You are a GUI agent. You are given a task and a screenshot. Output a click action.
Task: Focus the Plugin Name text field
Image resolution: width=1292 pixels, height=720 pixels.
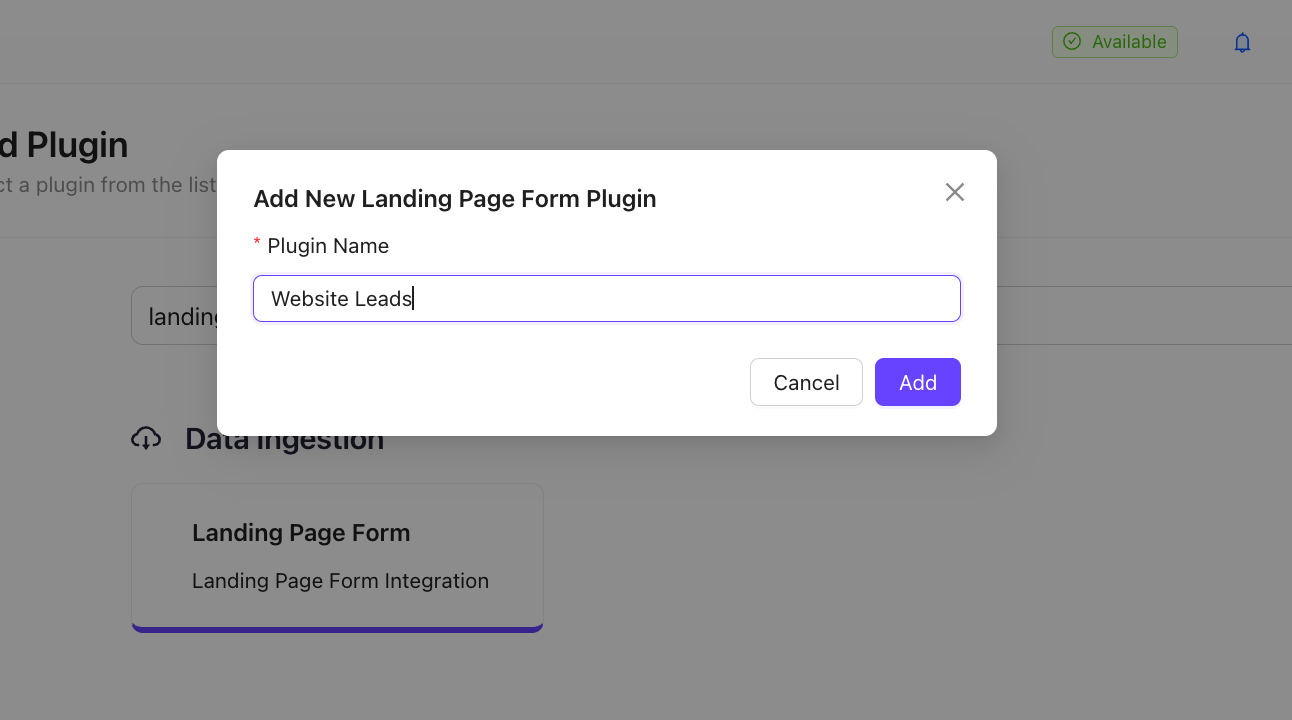point(606,299)
